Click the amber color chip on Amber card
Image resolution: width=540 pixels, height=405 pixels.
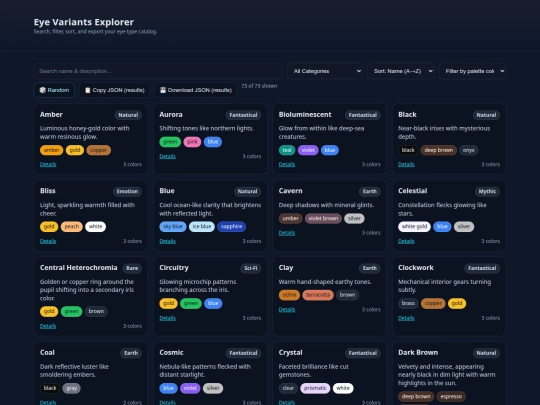click(52, 150)
